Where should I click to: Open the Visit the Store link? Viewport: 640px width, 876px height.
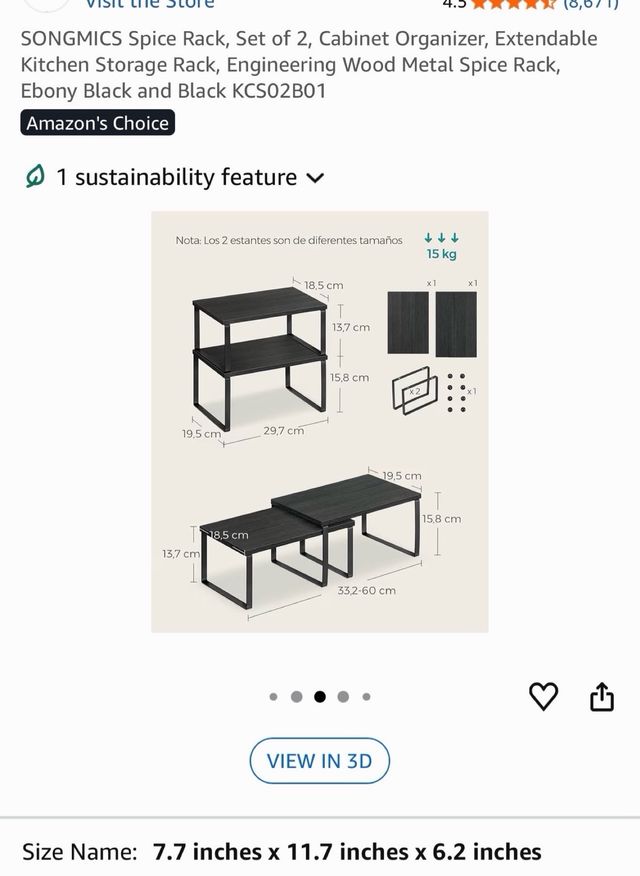150,4
